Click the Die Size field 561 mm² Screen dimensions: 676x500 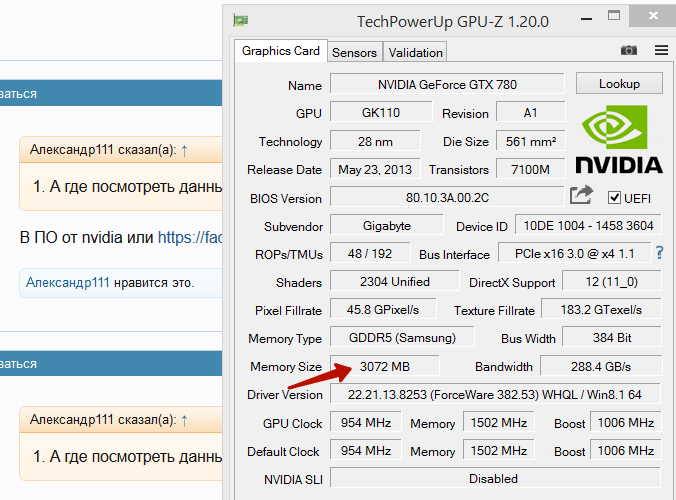(530, 141)
